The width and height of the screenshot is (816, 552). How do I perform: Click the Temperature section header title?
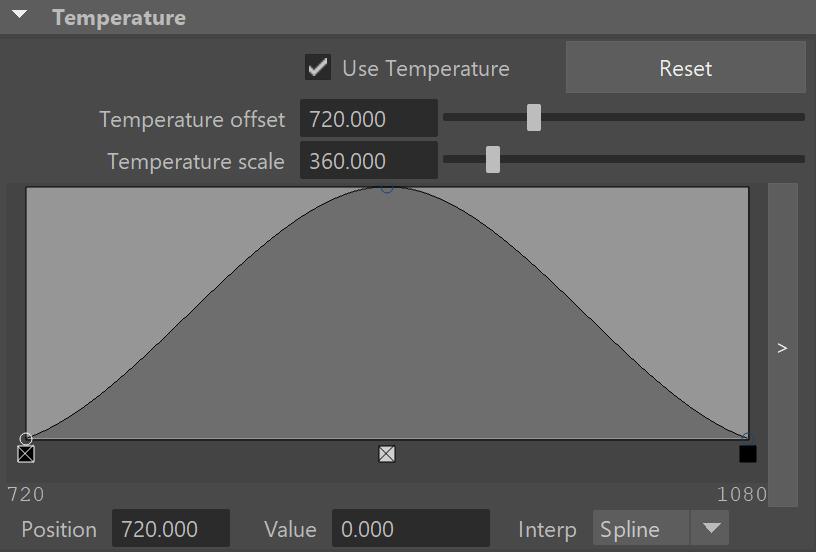click(119, 18)
